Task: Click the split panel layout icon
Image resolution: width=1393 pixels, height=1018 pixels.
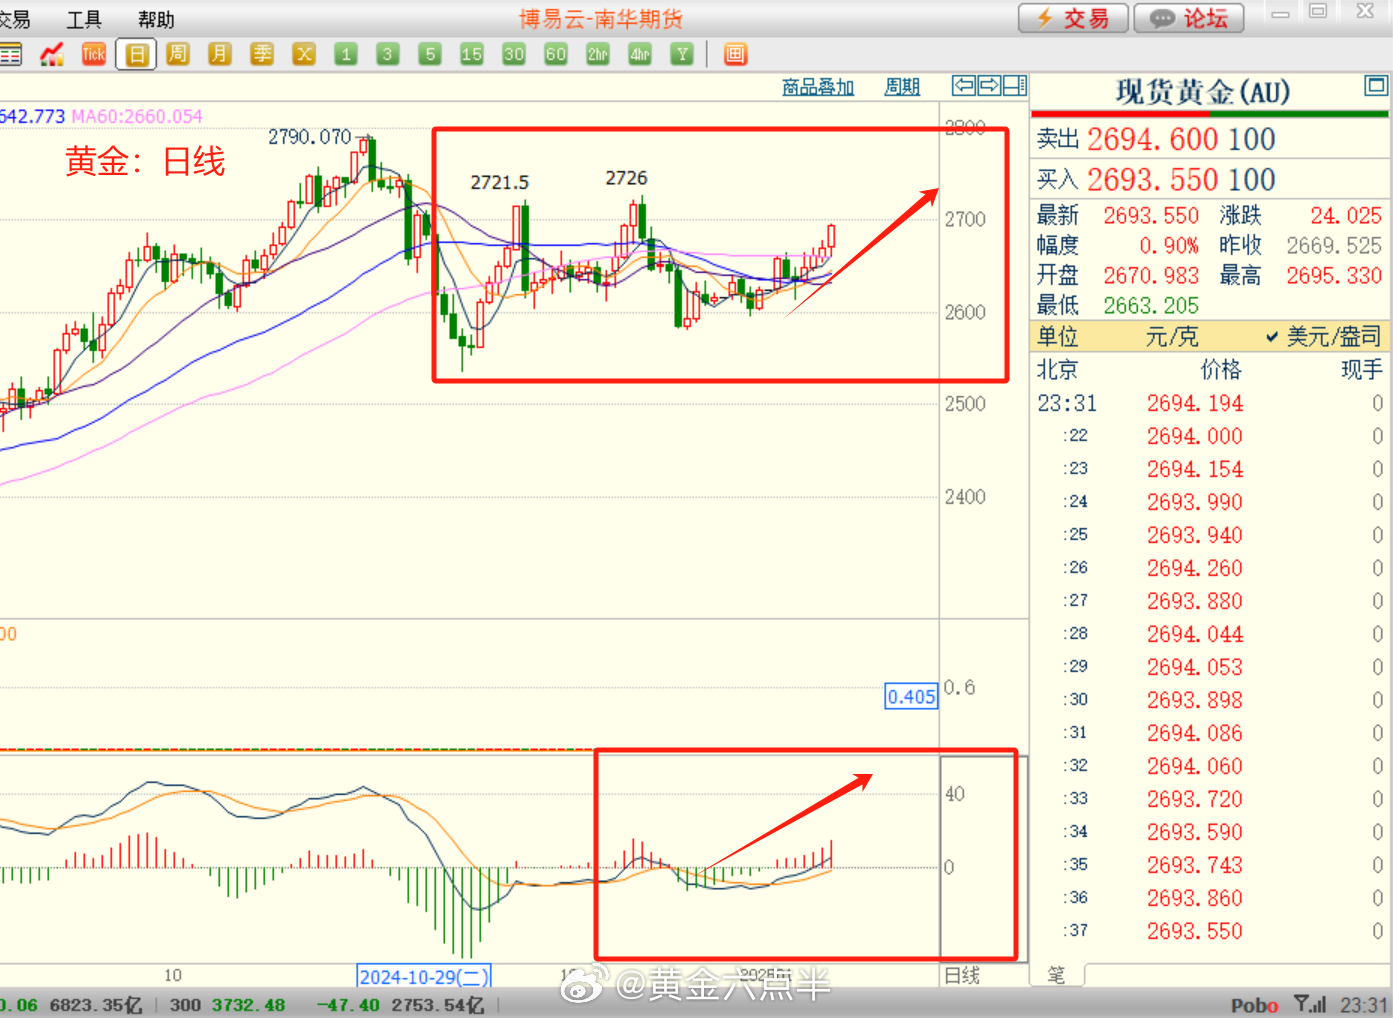Action: click(1015, 86)
